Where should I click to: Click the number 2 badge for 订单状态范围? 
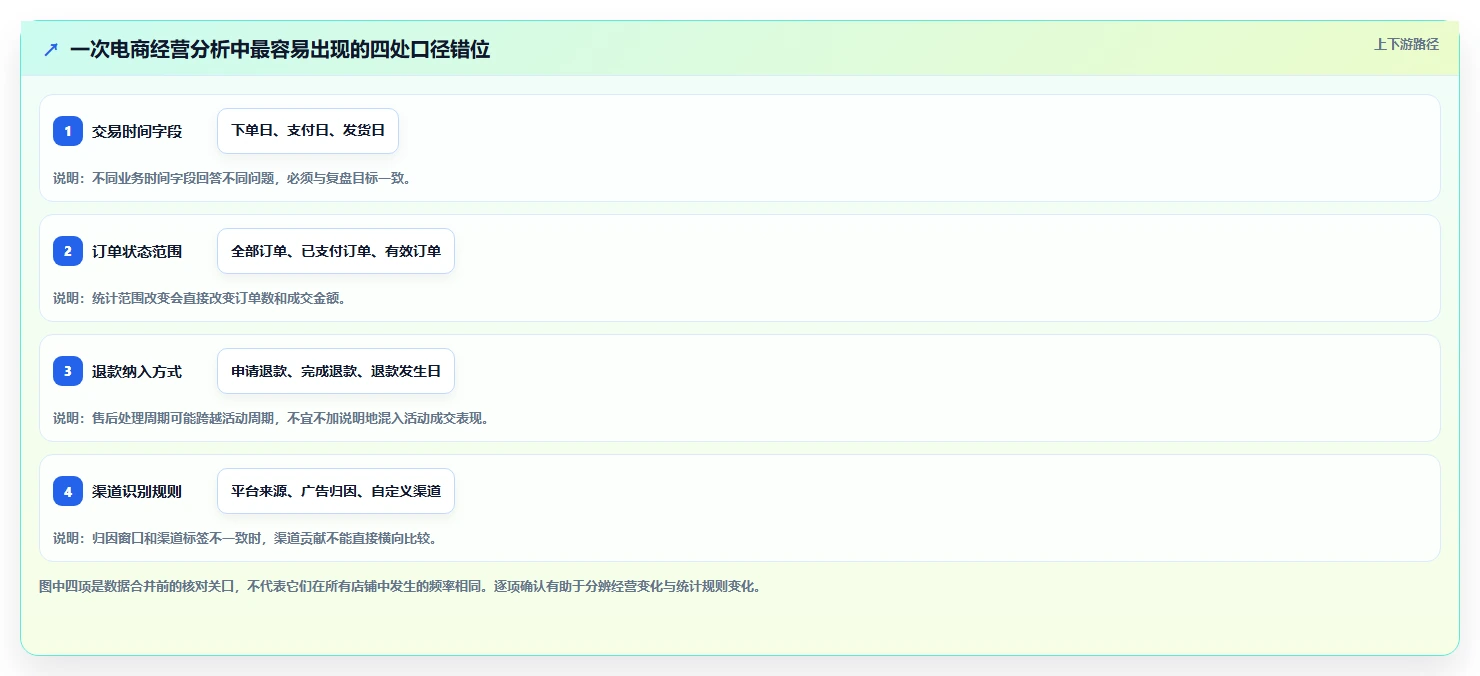[x=68, y=251]
